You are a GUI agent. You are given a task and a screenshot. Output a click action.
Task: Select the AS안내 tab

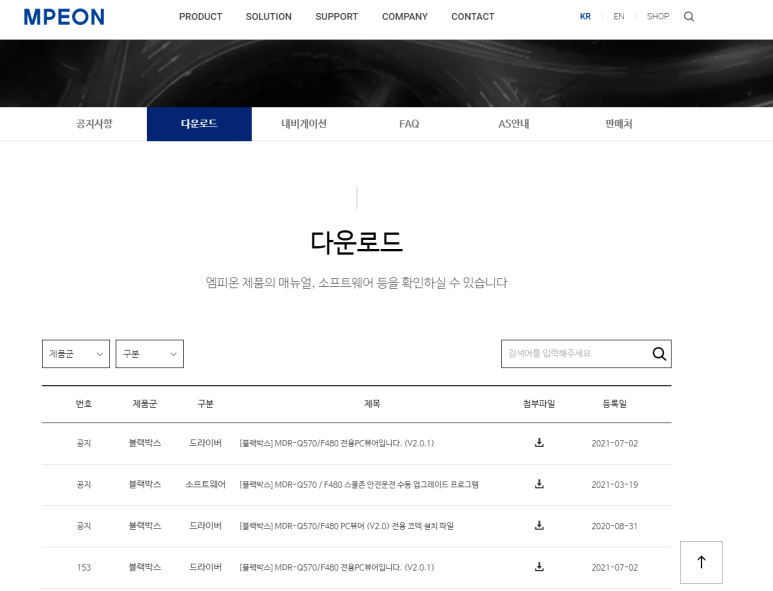514,124
